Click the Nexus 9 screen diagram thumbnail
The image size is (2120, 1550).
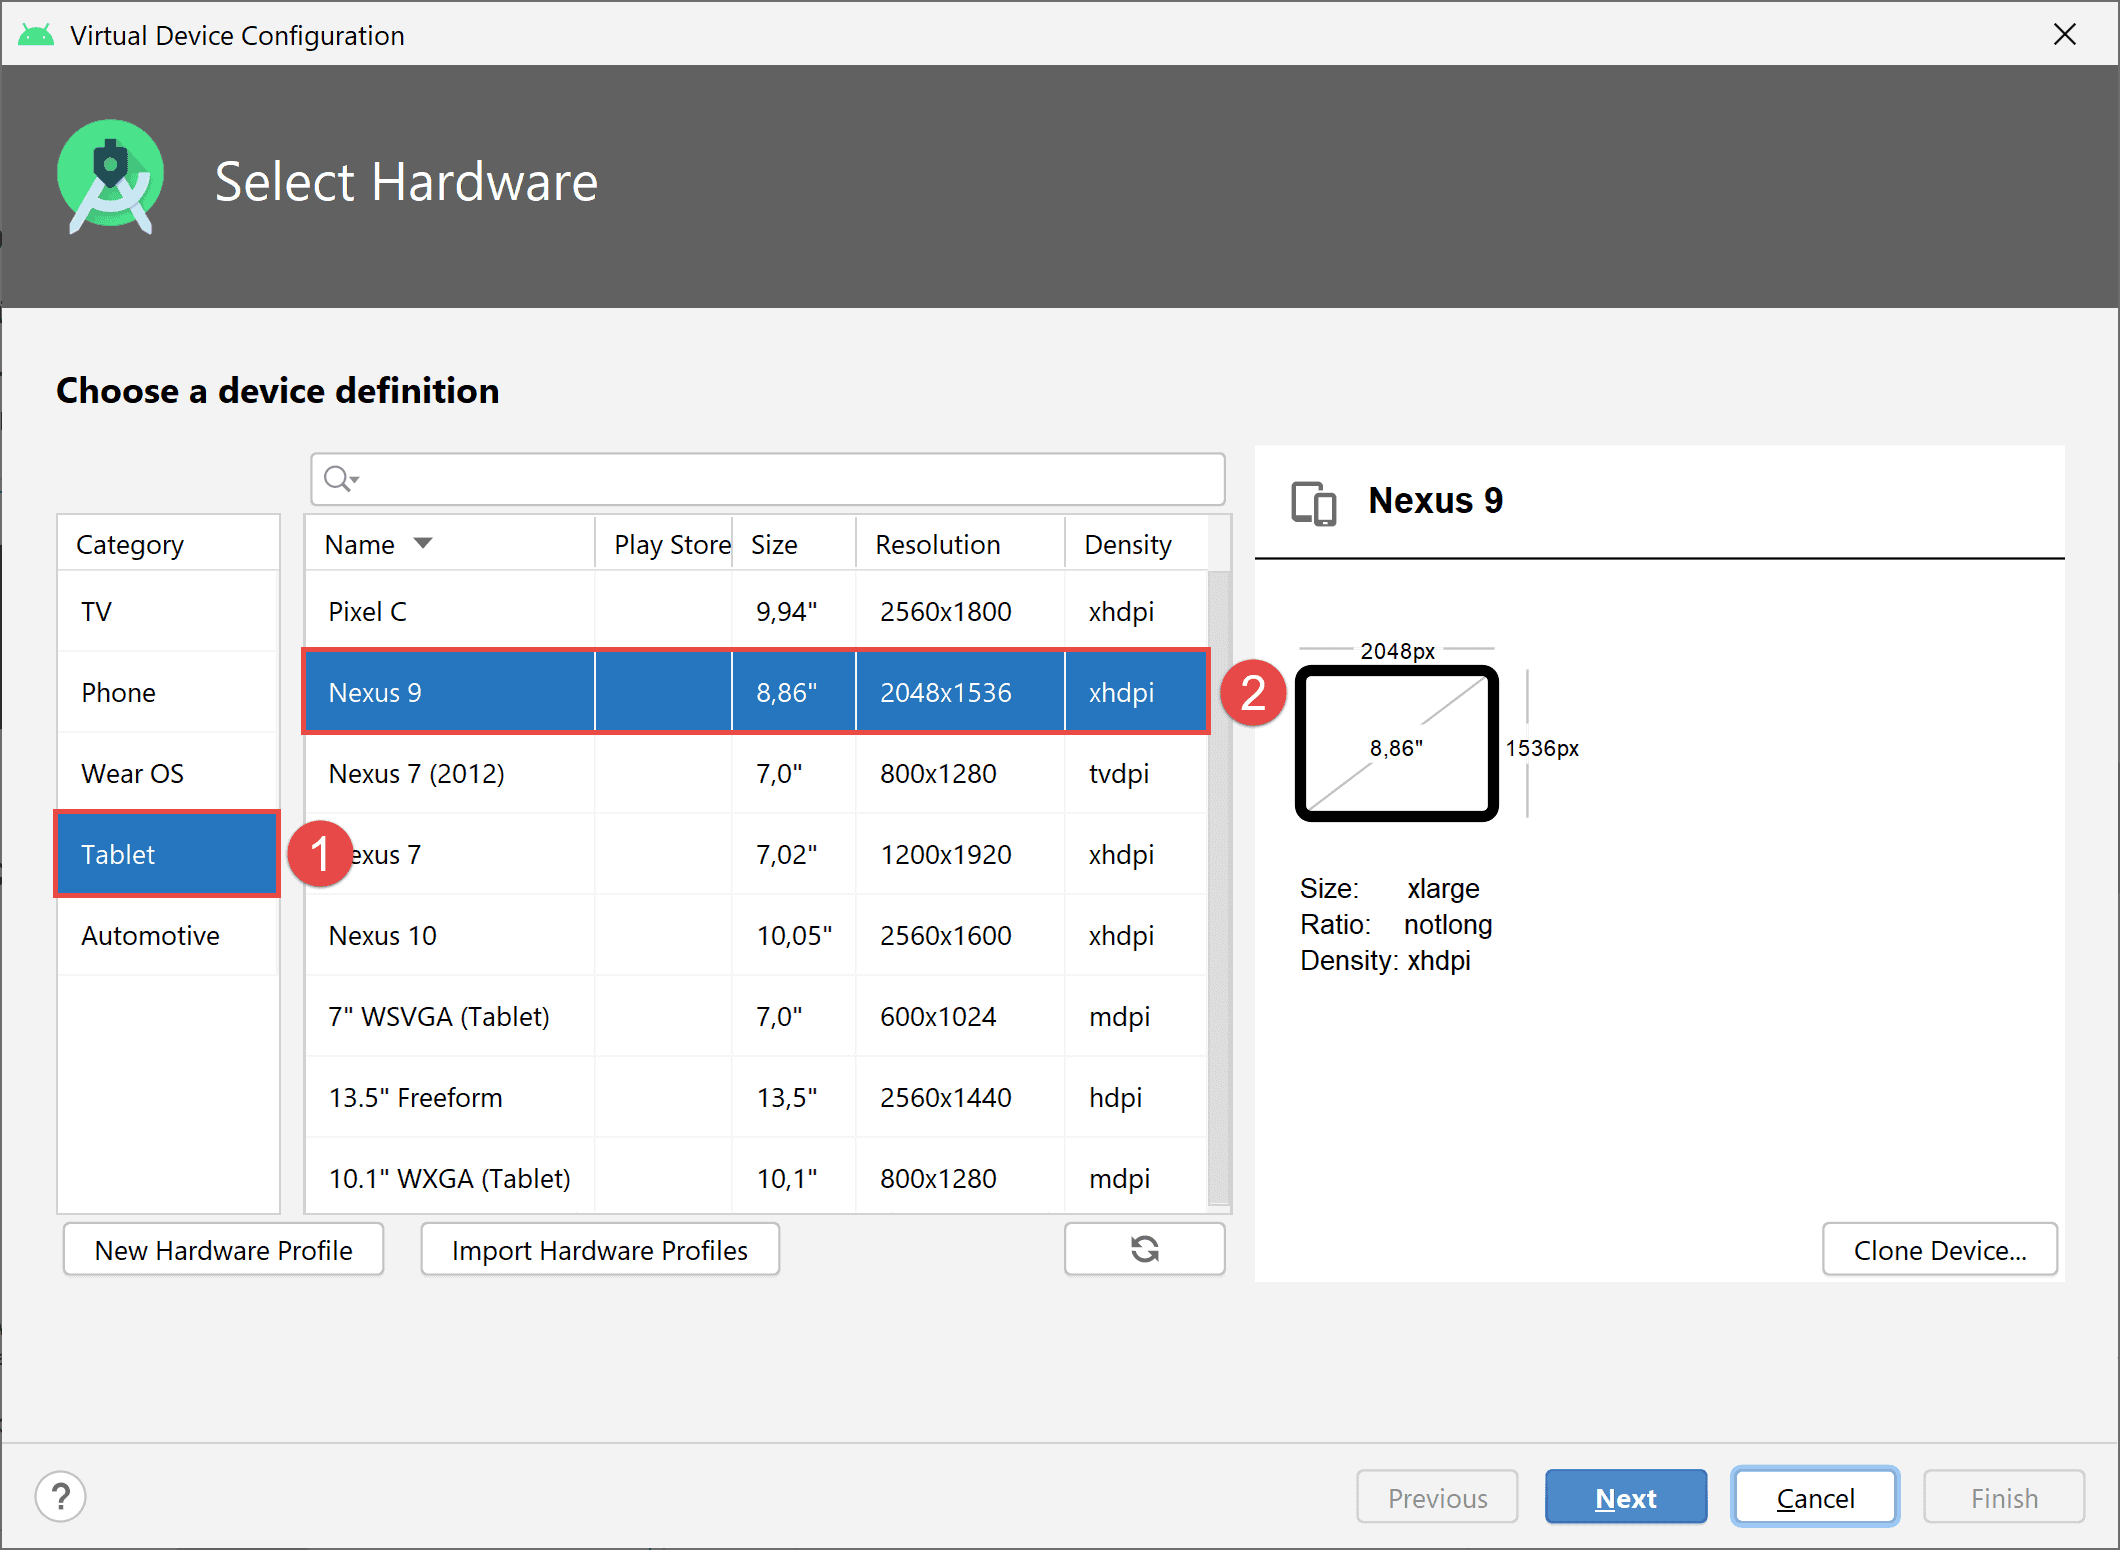pos(1396,743)
